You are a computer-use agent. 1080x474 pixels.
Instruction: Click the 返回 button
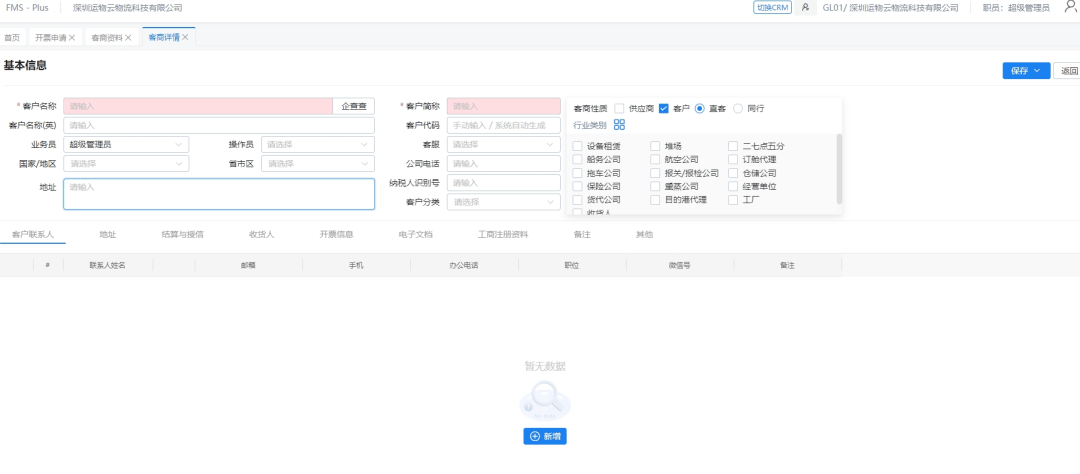1067,71
